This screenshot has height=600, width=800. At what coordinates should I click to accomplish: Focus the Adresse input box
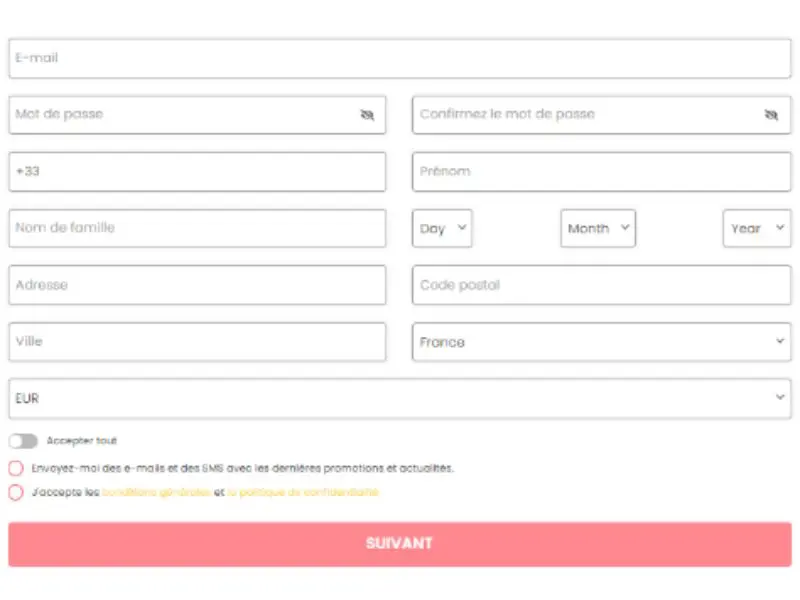pos(197,285)
